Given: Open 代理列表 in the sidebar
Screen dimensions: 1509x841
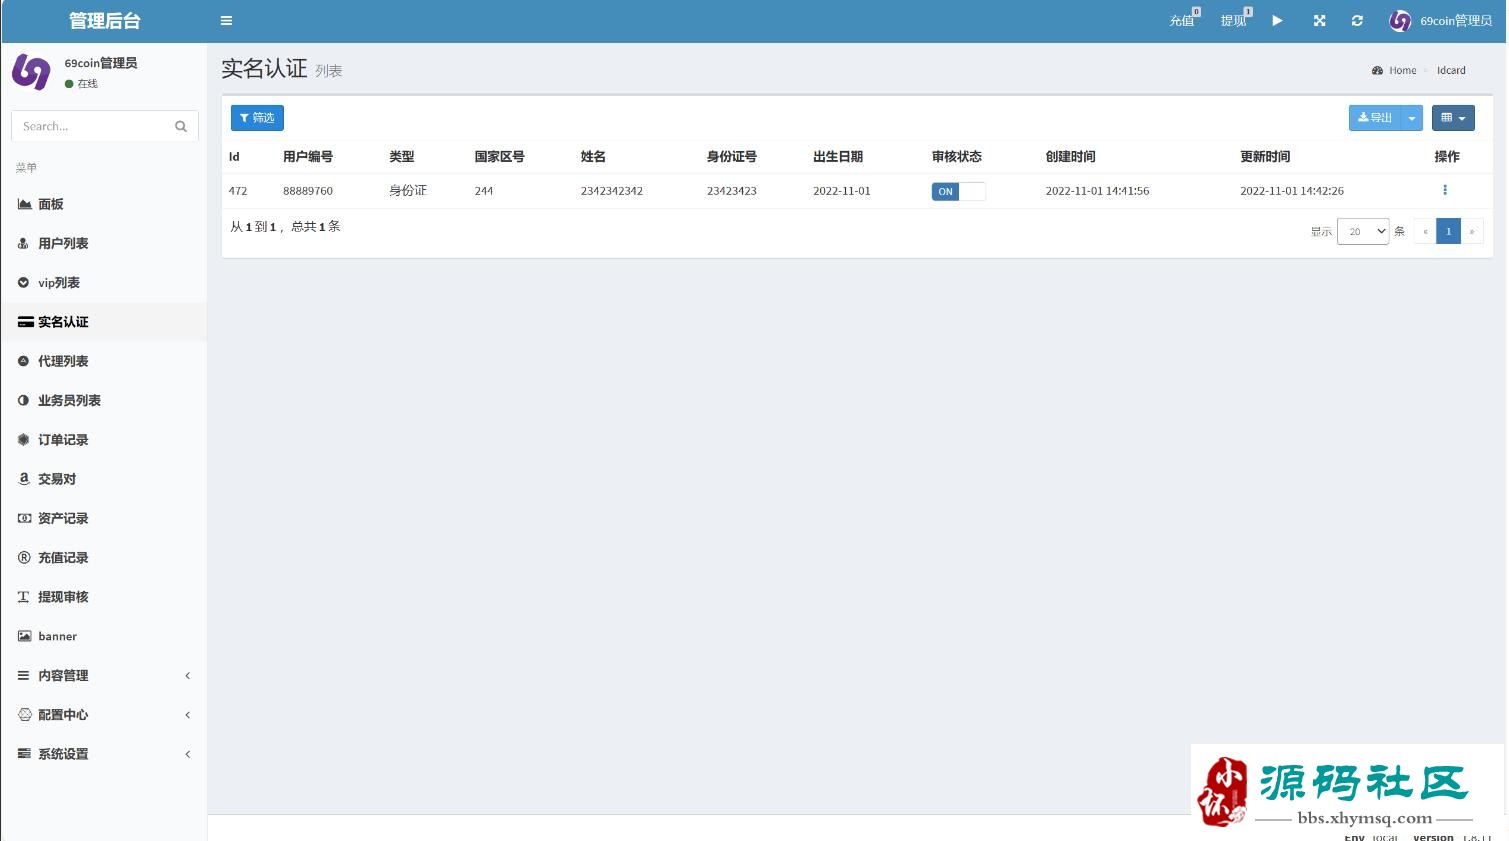Looking at the screenshot, I should [x=104, y=361].
